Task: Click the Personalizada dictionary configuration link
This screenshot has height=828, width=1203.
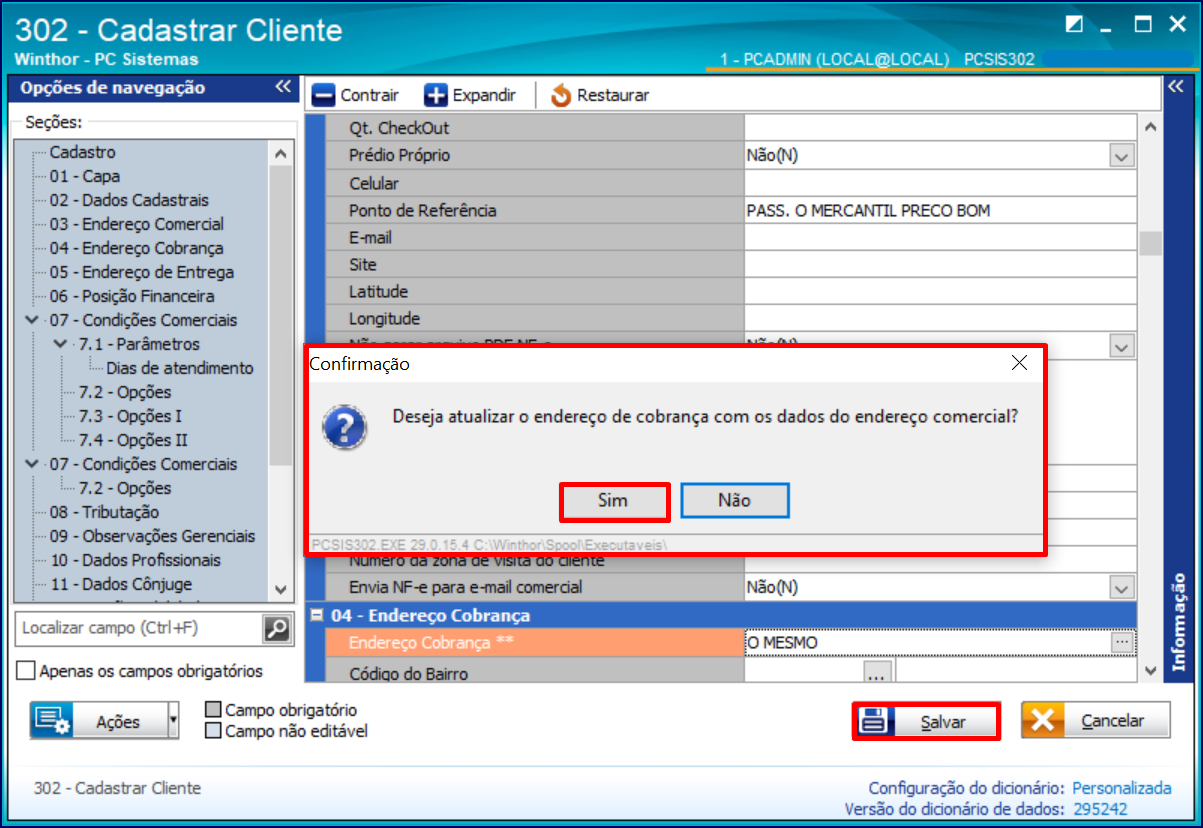Action: pos(1122,789)
